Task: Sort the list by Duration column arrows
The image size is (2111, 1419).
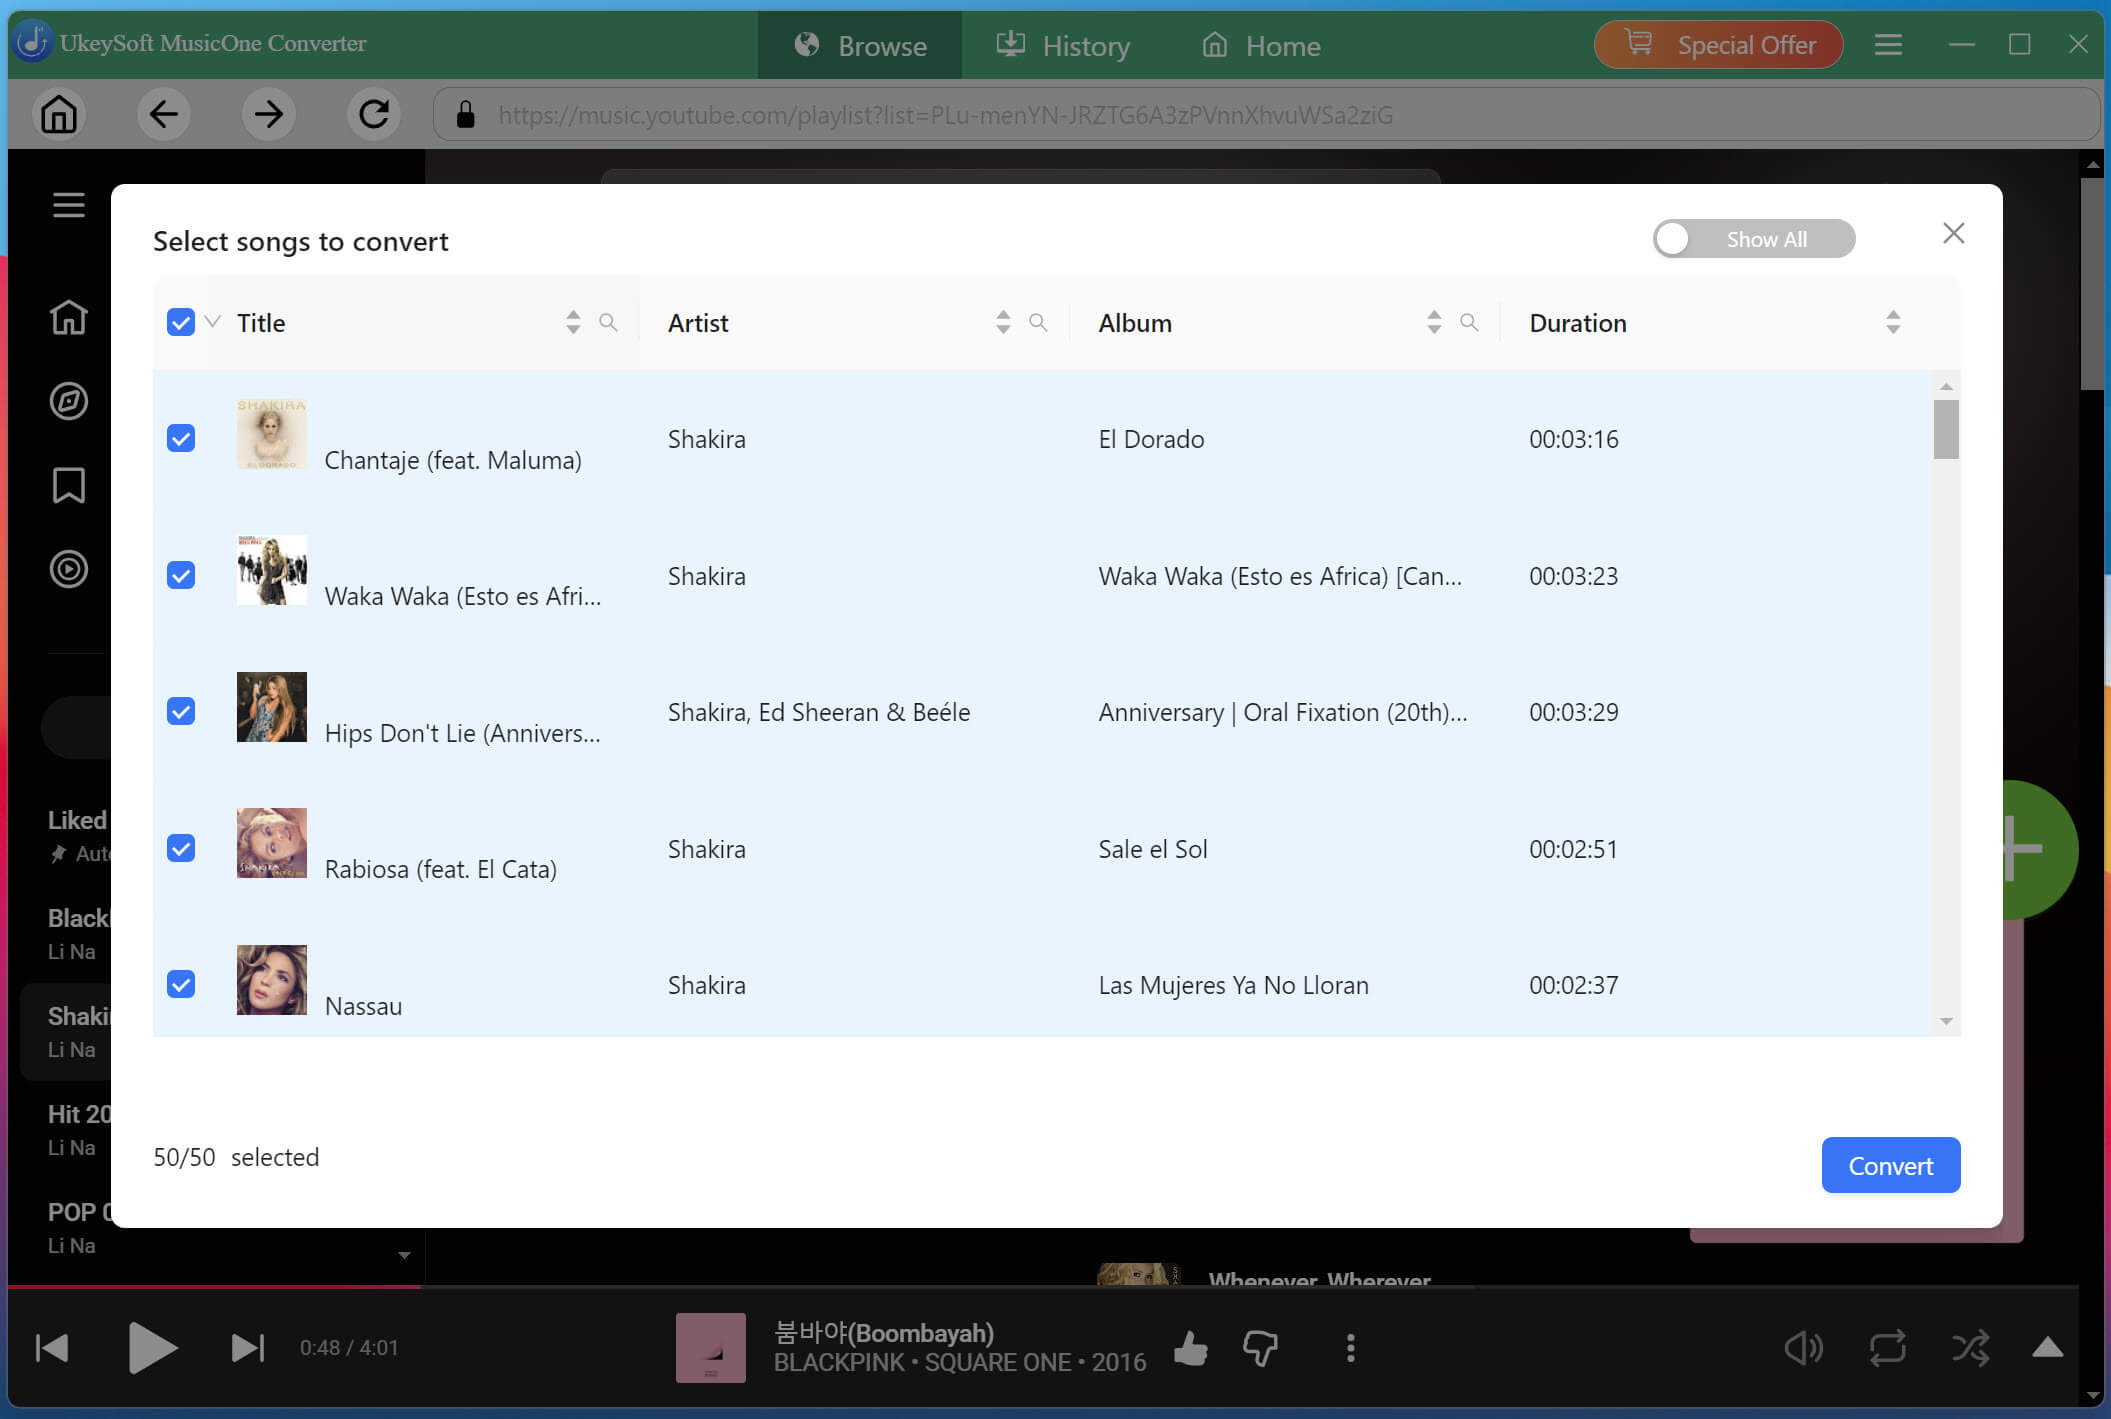Action: (1893, 322)
